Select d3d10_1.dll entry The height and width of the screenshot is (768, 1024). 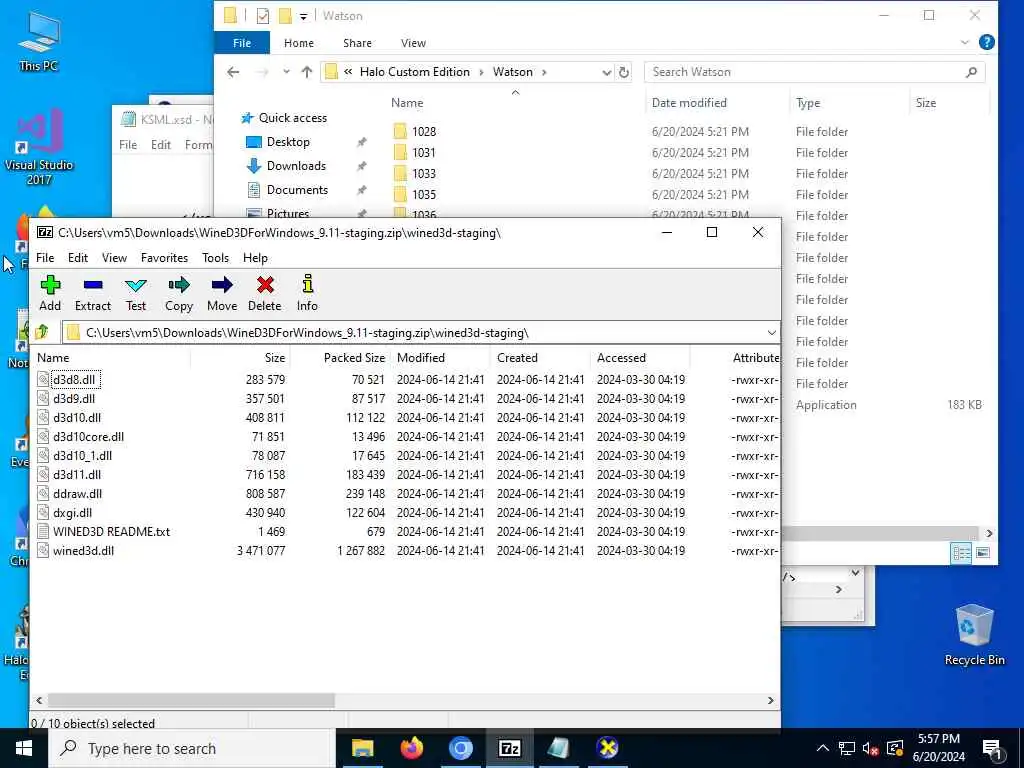coord(82,455)
